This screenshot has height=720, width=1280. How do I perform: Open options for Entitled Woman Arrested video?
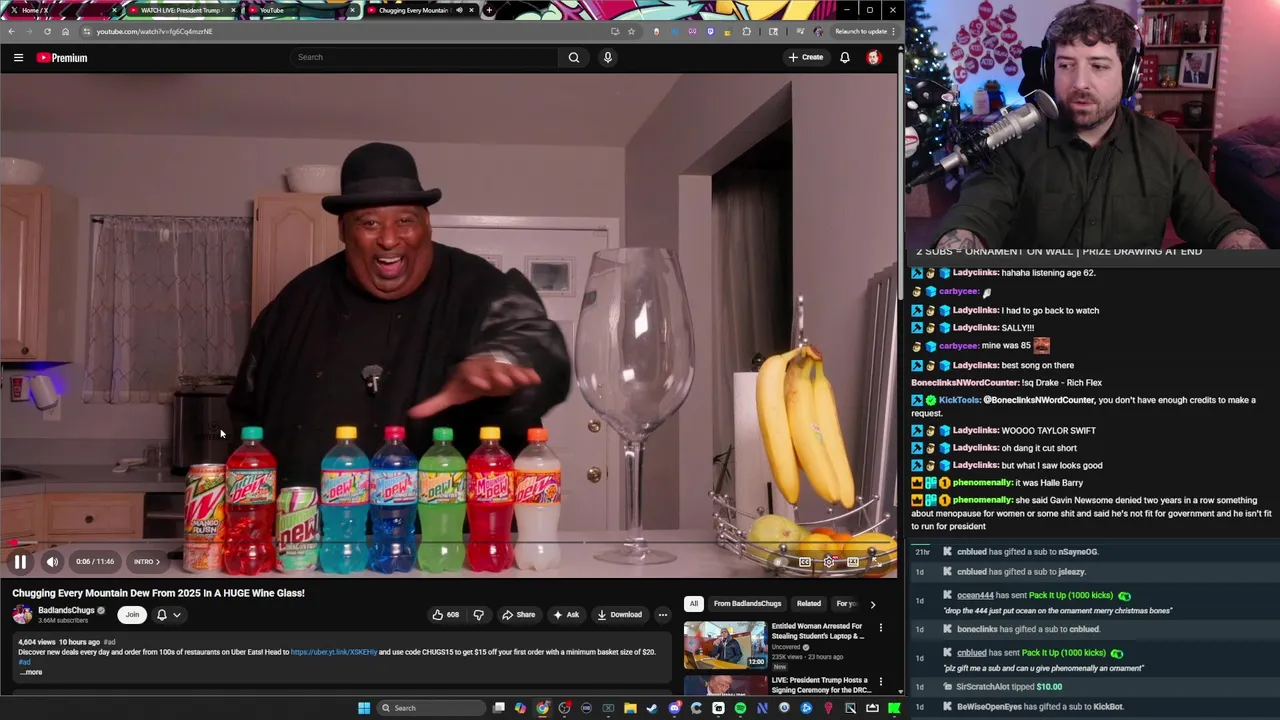881,628
